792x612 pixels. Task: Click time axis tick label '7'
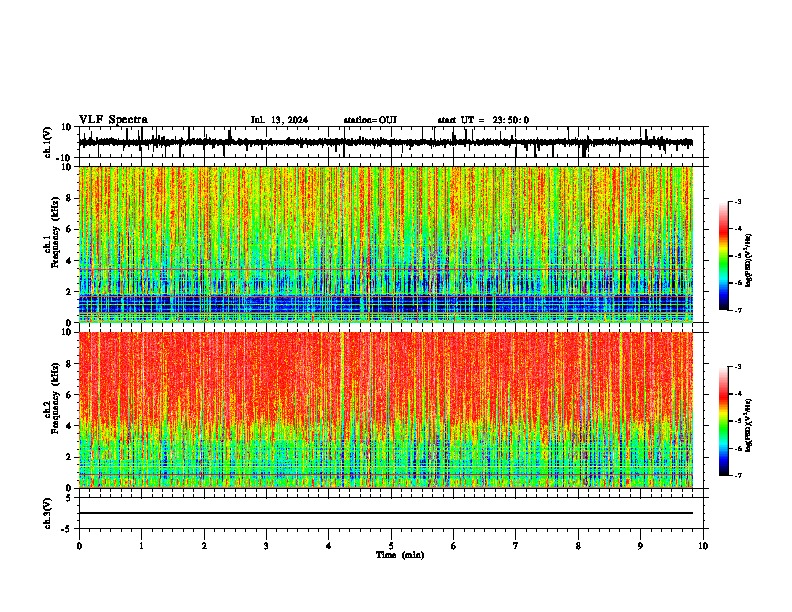point(516,546)
